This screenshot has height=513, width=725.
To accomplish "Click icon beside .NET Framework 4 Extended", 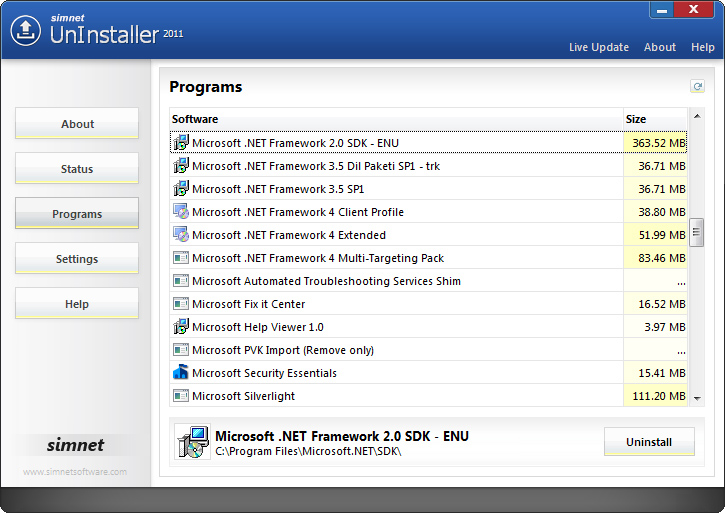I will pyautogui.click(x=181, y=235).
